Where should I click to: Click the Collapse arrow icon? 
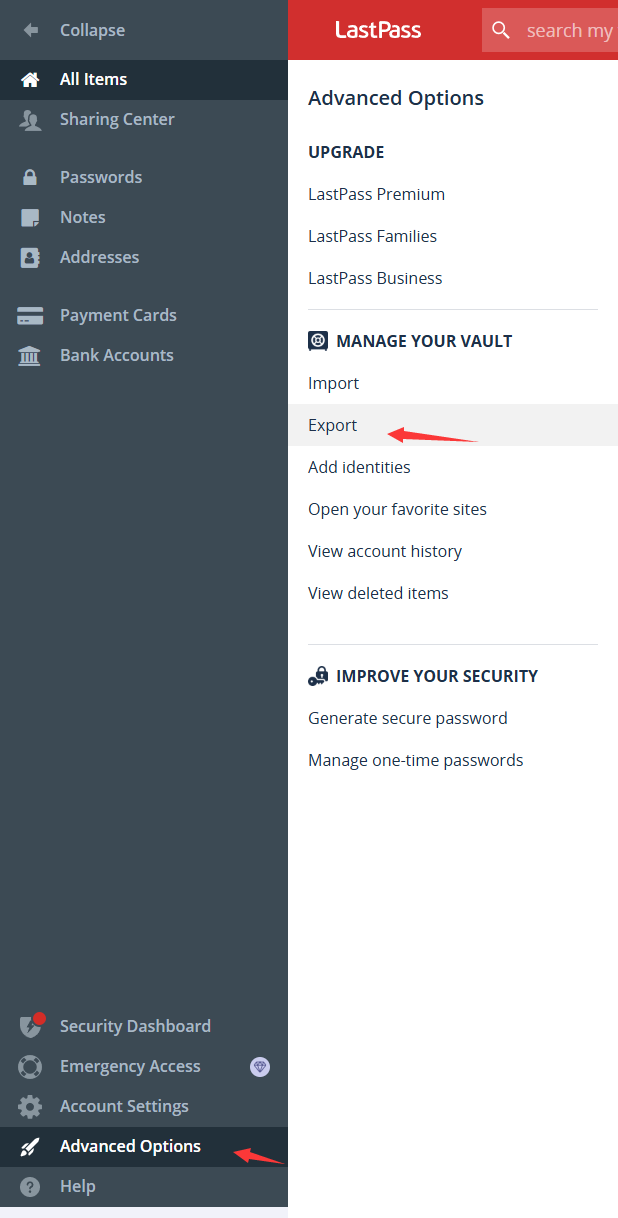click(x=31, y=30)
